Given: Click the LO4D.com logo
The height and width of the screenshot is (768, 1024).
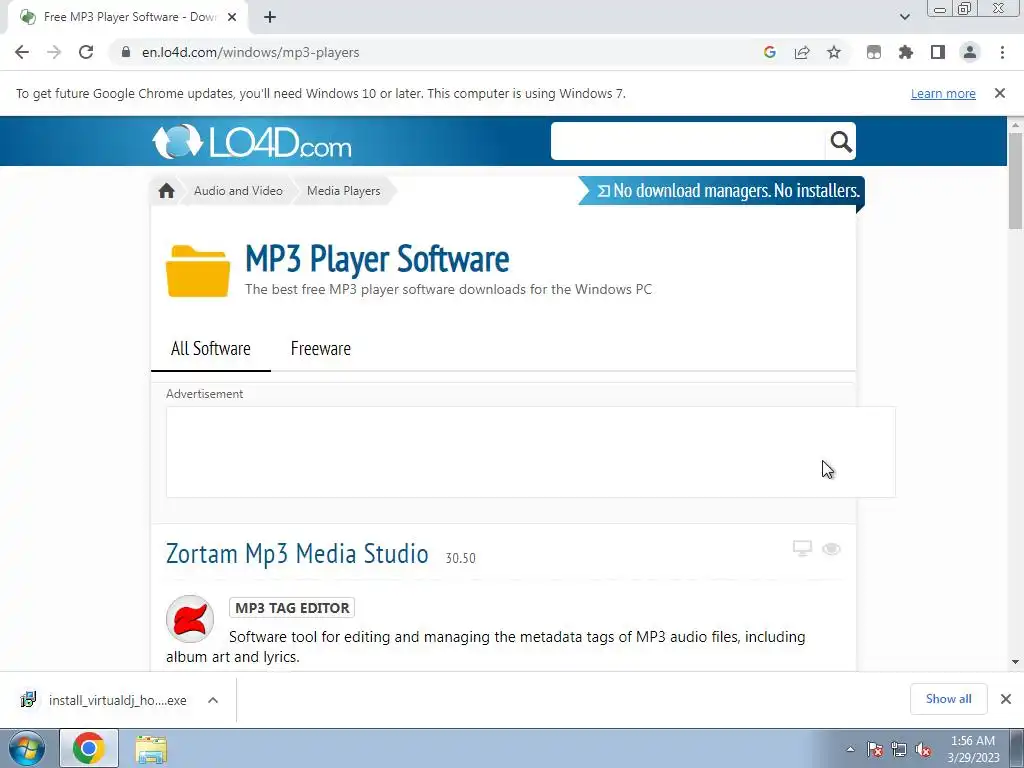Looking at the screenshot, I should [251, 142].
